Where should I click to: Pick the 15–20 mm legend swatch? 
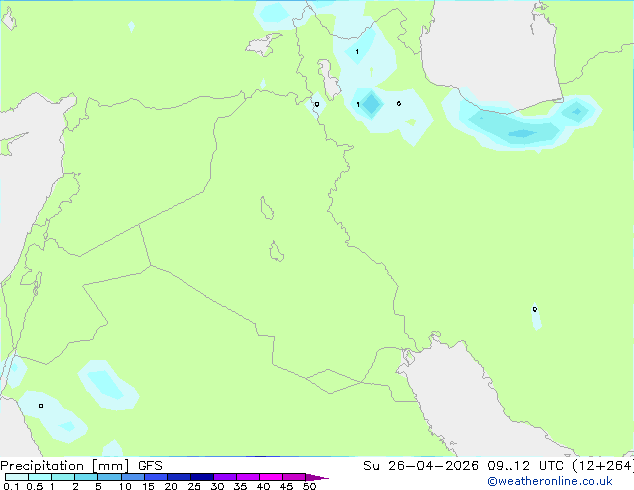click(156, 477)
